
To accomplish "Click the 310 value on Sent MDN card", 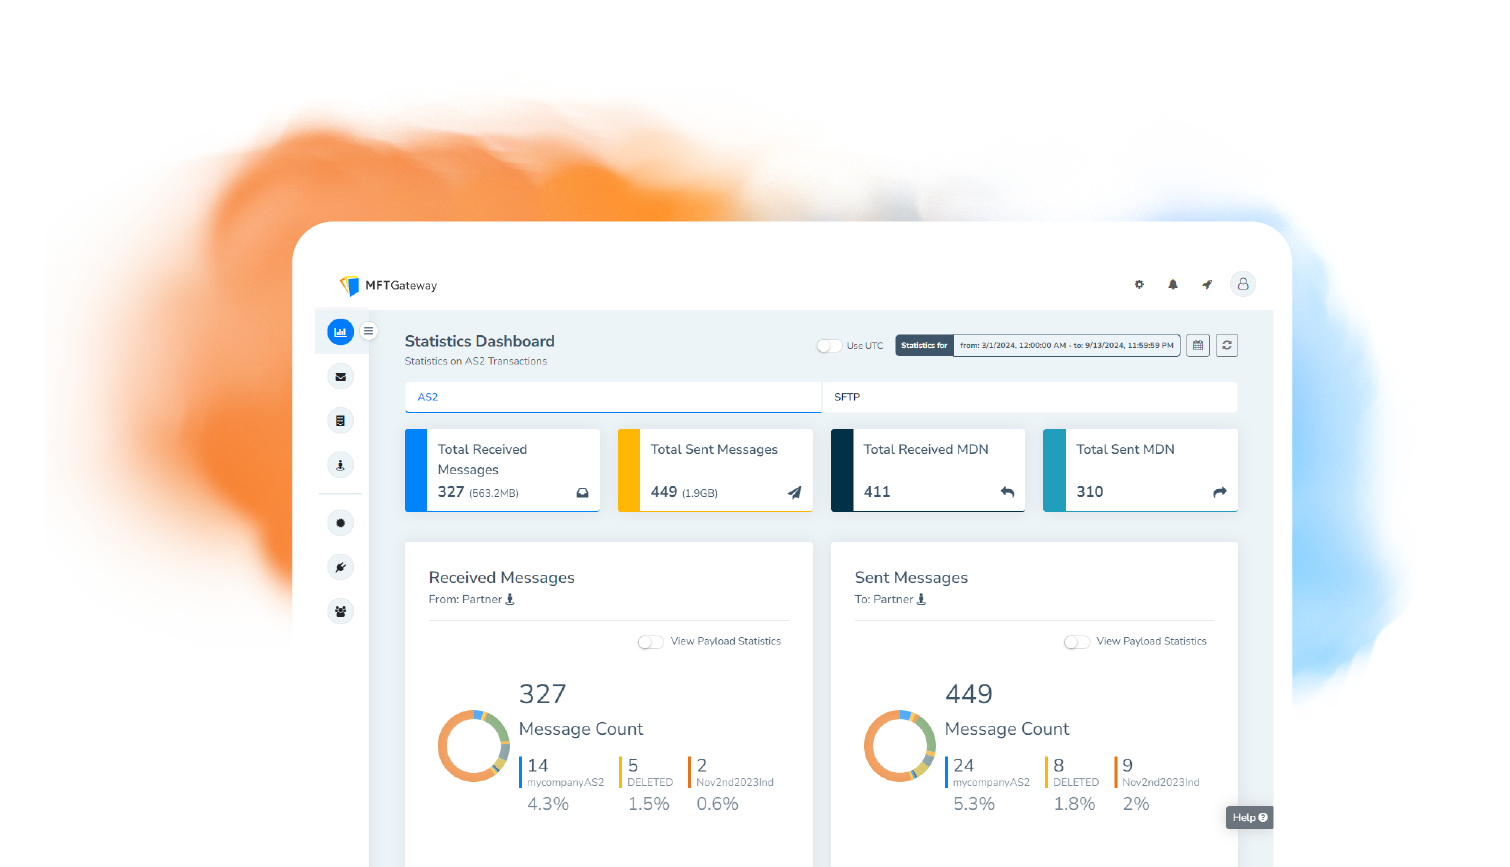I will [1090, 492].
